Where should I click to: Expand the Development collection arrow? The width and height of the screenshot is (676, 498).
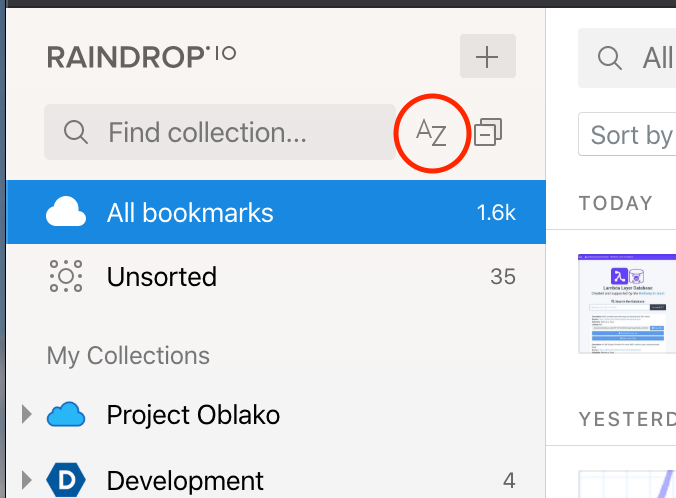coord(27,480)
